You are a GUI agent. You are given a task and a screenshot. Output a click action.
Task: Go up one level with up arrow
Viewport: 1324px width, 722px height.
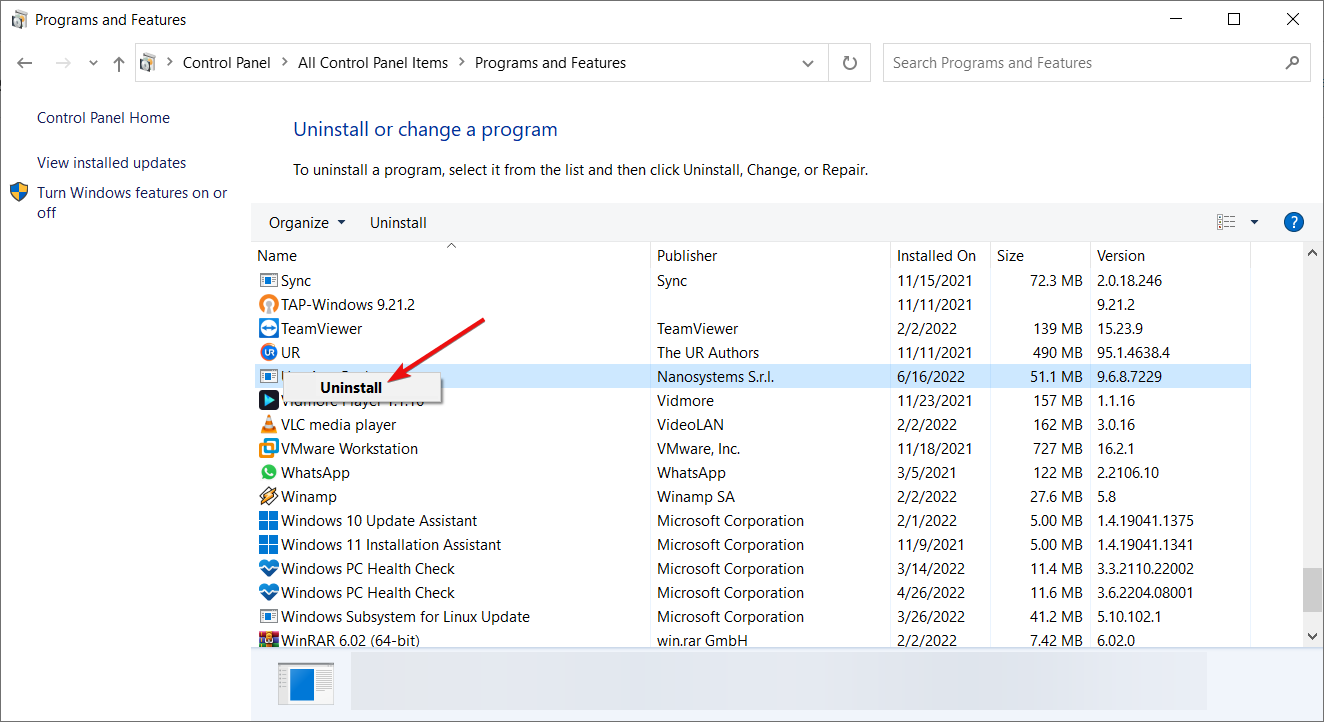tap(119, 63)
